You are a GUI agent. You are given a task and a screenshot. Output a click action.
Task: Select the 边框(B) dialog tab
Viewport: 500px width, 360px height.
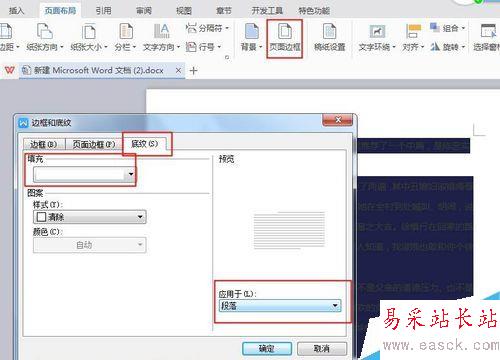point(44,144)
